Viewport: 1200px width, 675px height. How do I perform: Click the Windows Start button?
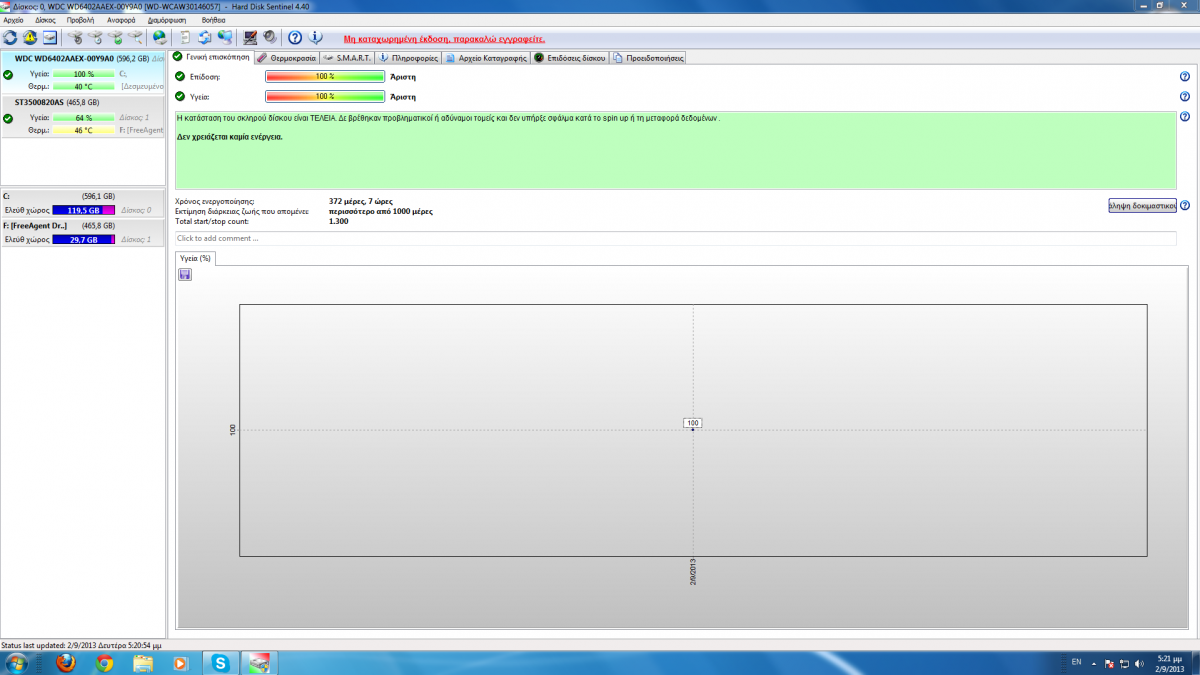(x=18, y=662)
